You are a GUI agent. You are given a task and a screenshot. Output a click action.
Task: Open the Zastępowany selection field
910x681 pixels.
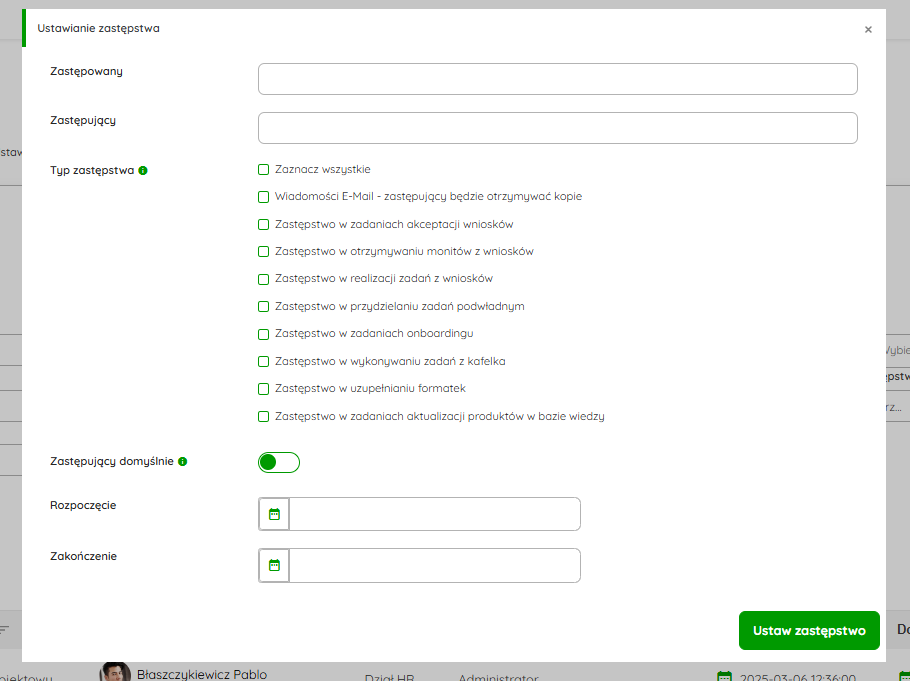tap(557, 79)
